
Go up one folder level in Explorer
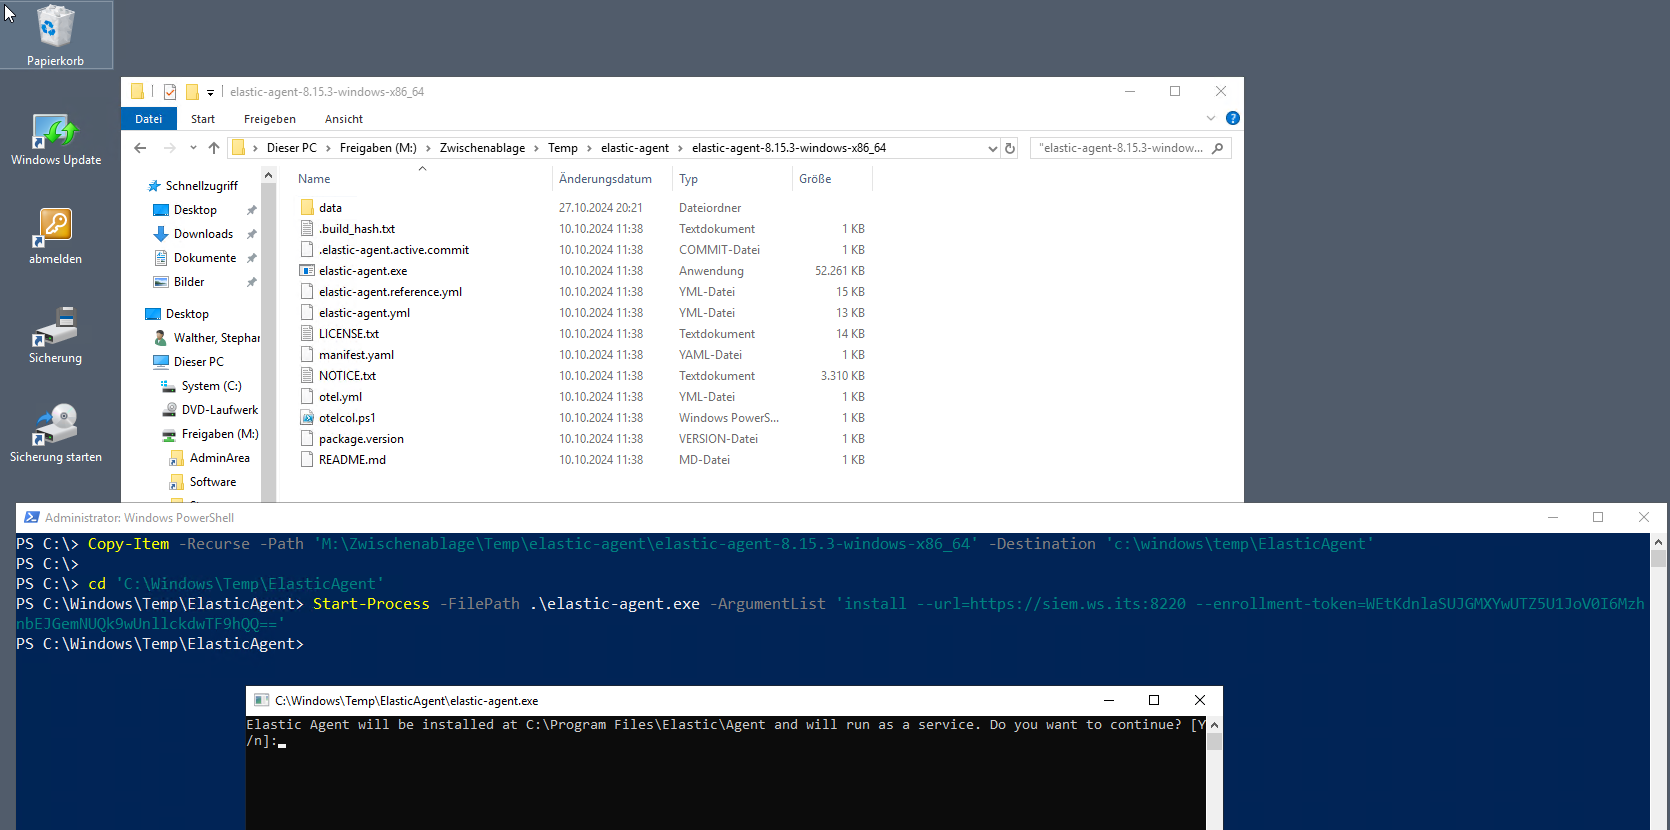pyautogui.click(x=214, y=148)
